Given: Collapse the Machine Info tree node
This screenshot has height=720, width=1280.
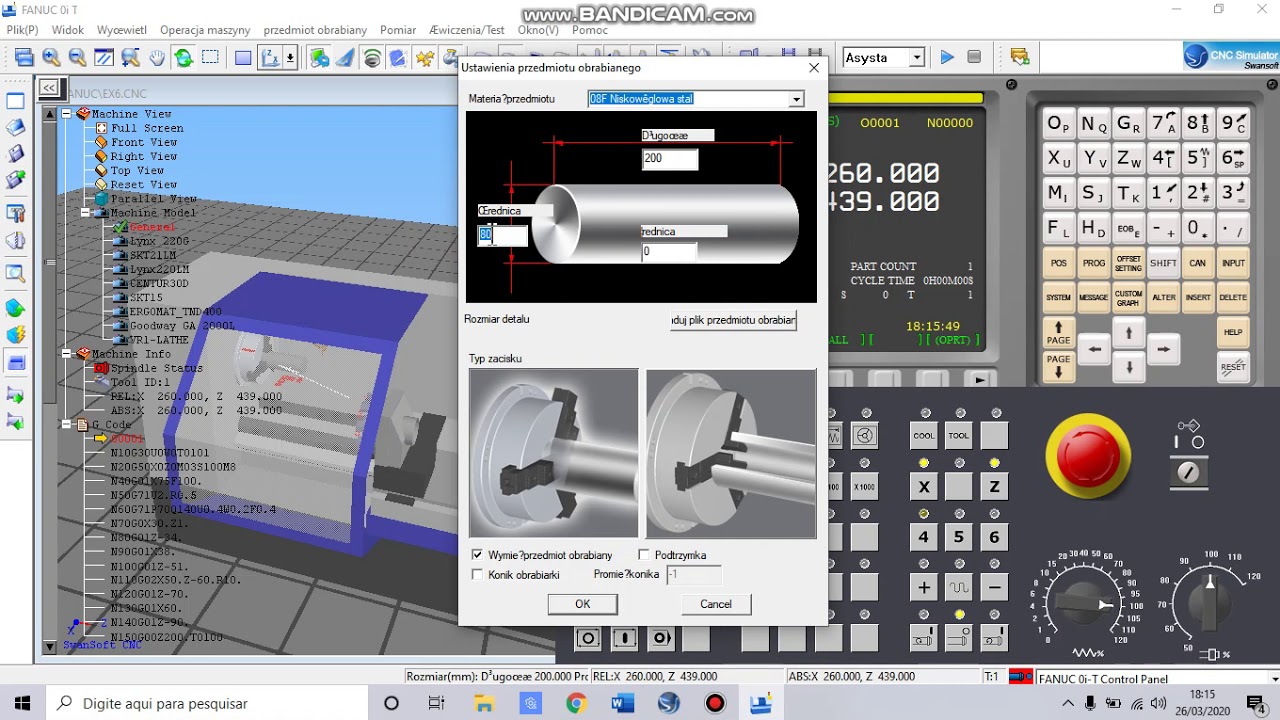Looking at the screenshot, I should click(x=67, y=354).
